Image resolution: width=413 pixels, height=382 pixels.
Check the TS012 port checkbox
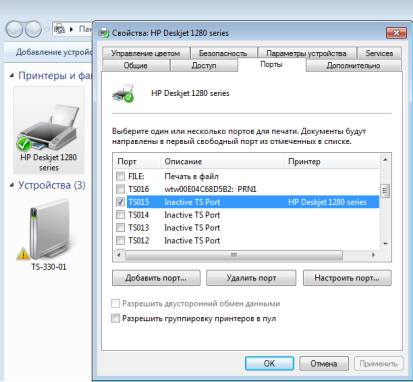tap(120, 240)
